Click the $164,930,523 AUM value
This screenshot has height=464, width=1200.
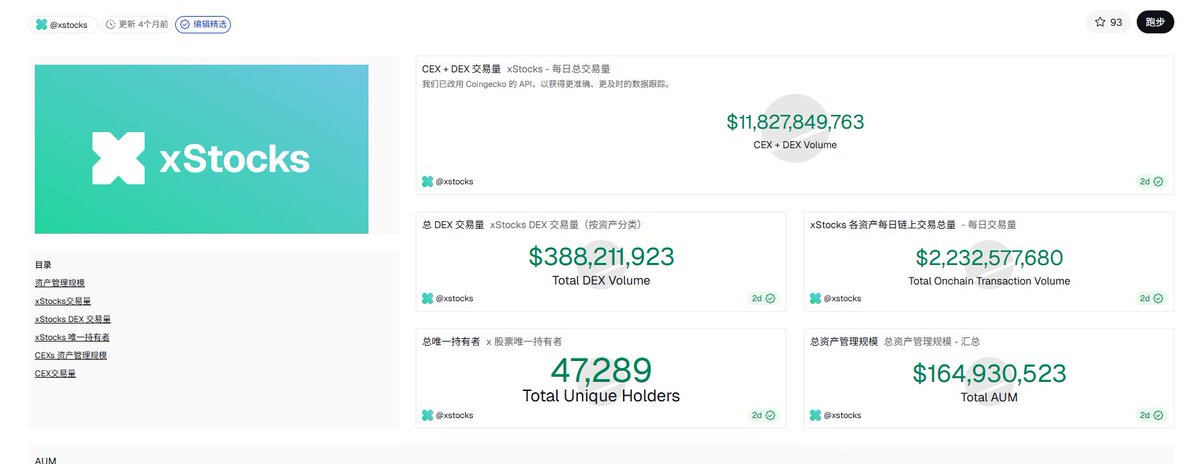click(989, 374)
